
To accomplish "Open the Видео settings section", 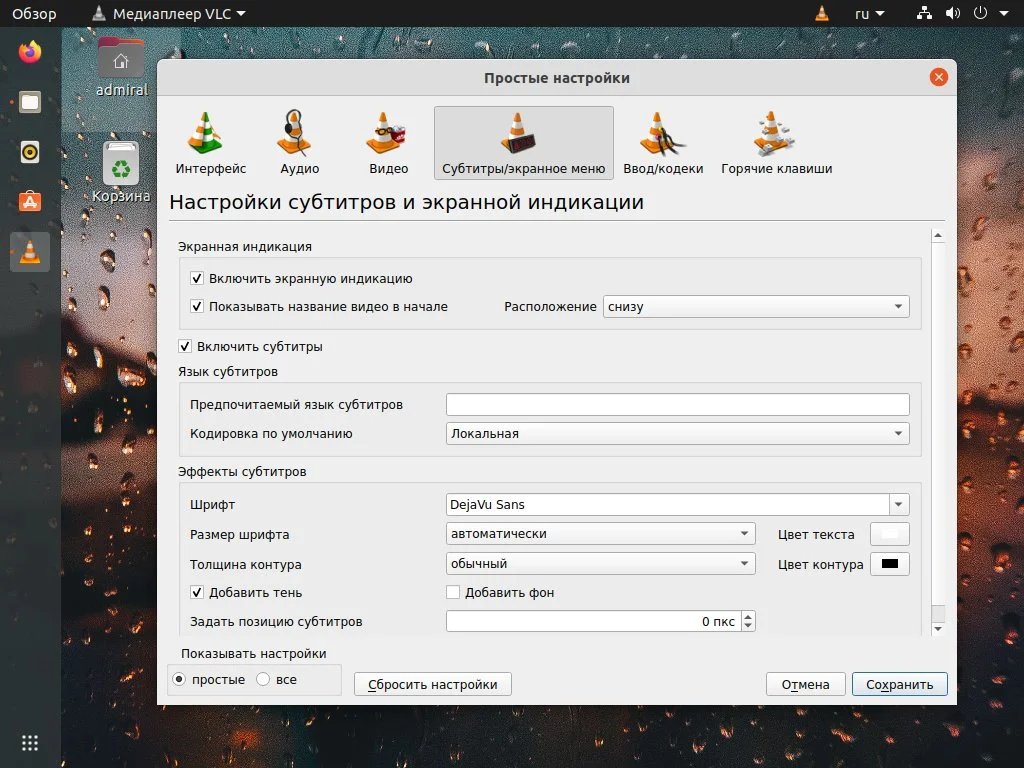I will tap(386, 140).
